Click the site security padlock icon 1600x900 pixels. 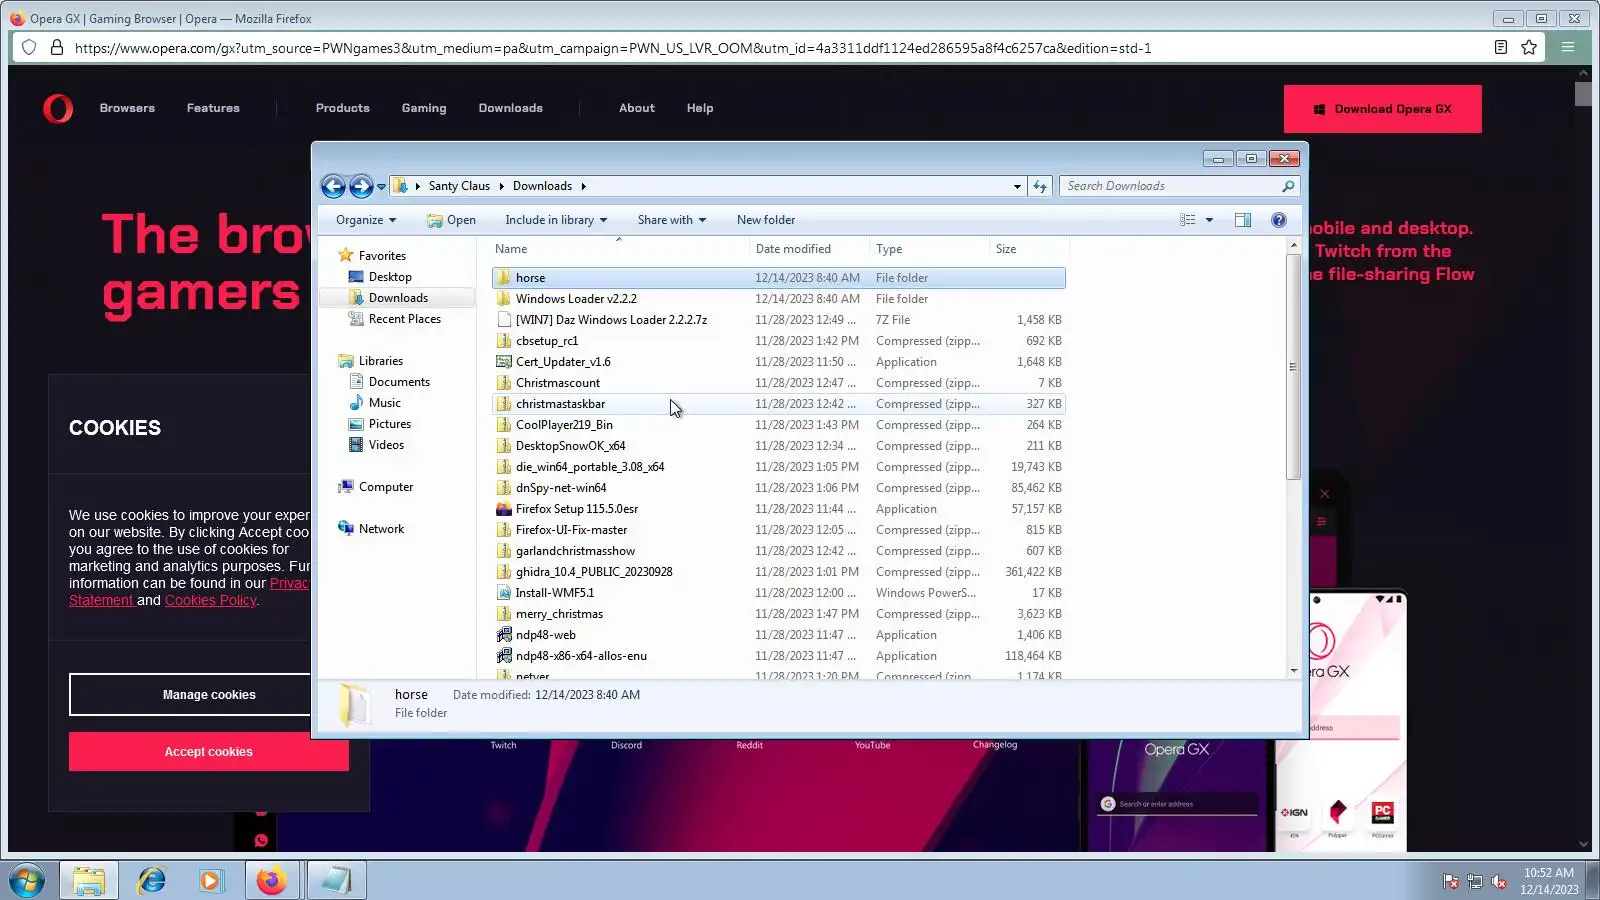pyautogui.click(x=57, y=48)
